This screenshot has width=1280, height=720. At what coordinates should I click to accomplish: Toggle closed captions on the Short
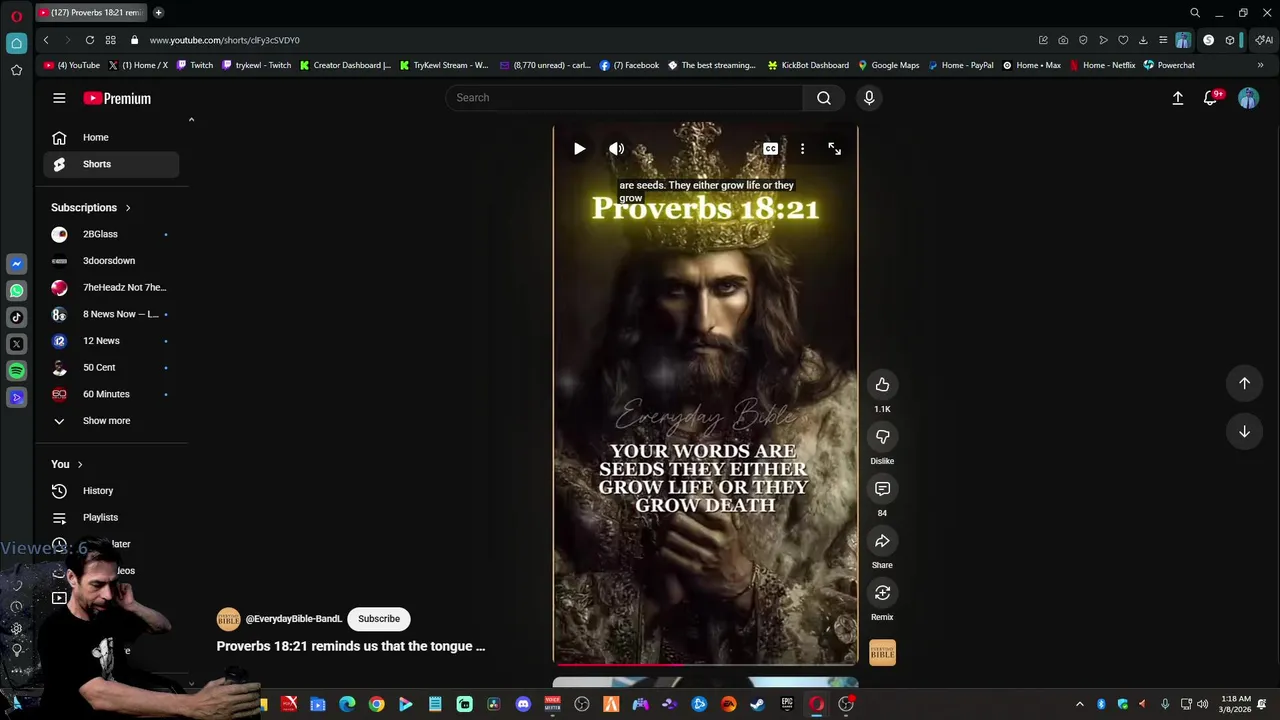pyautogui.click(x=770, y=149)
